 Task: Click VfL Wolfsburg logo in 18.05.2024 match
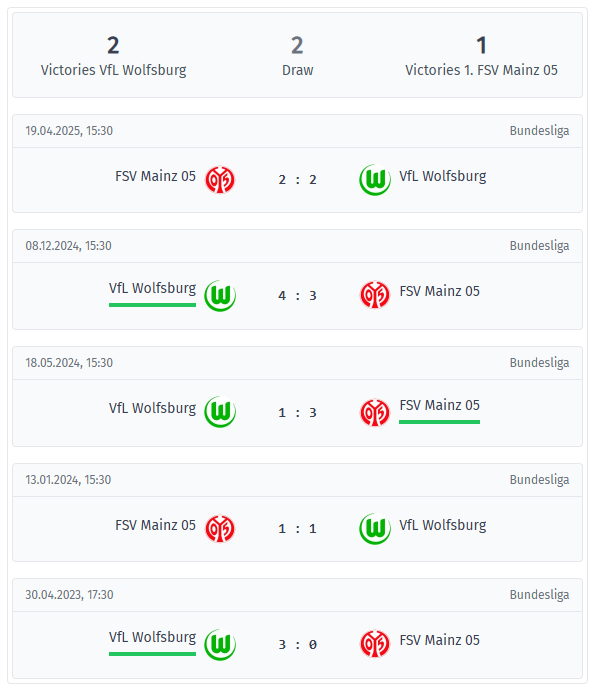point(220,412)
